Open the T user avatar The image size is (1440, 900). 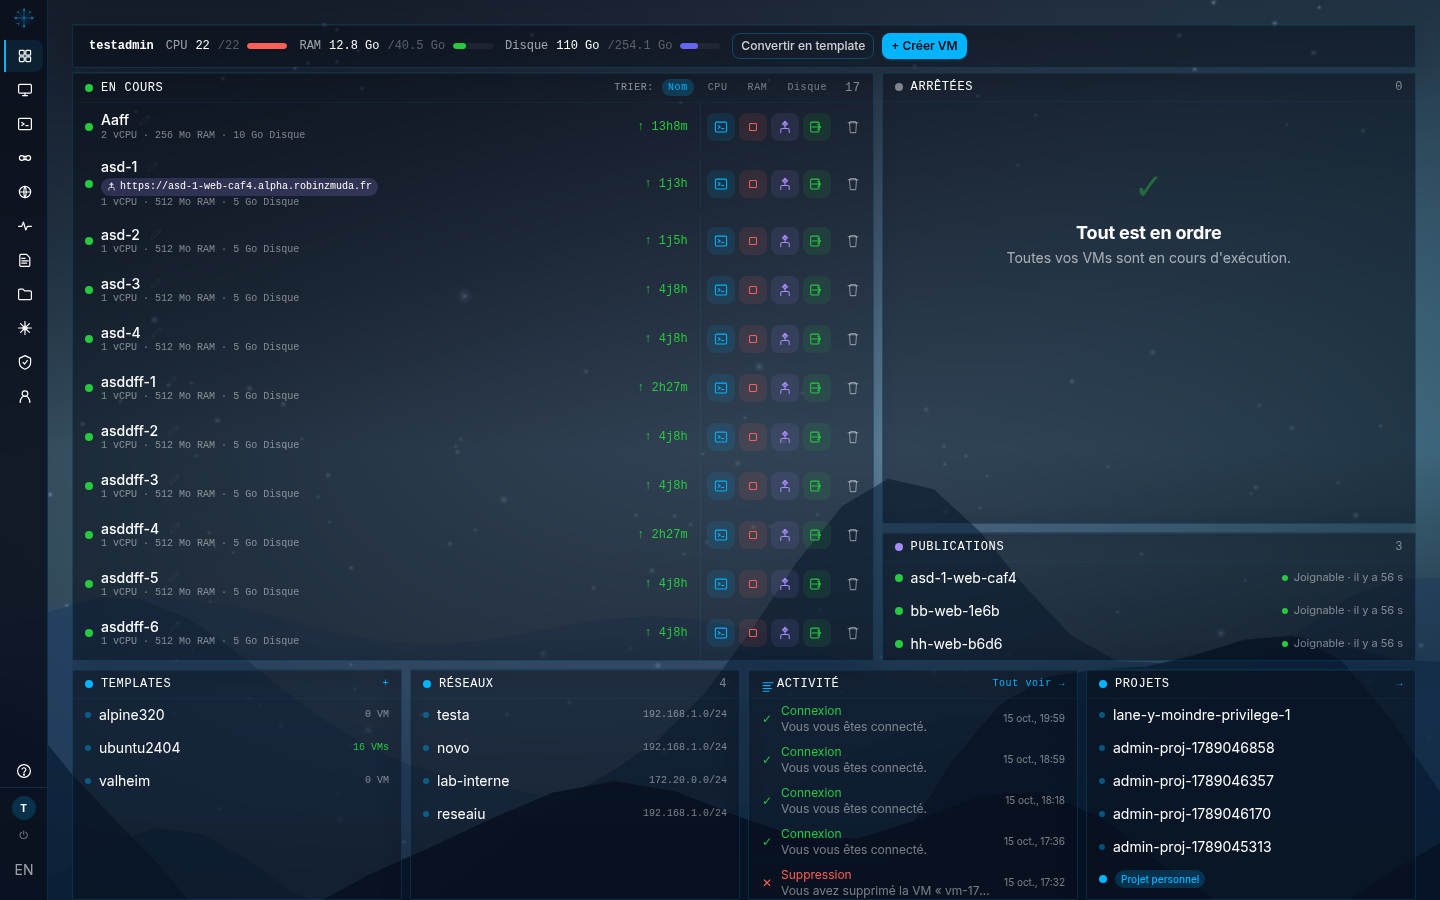click(x=24, y=808)
